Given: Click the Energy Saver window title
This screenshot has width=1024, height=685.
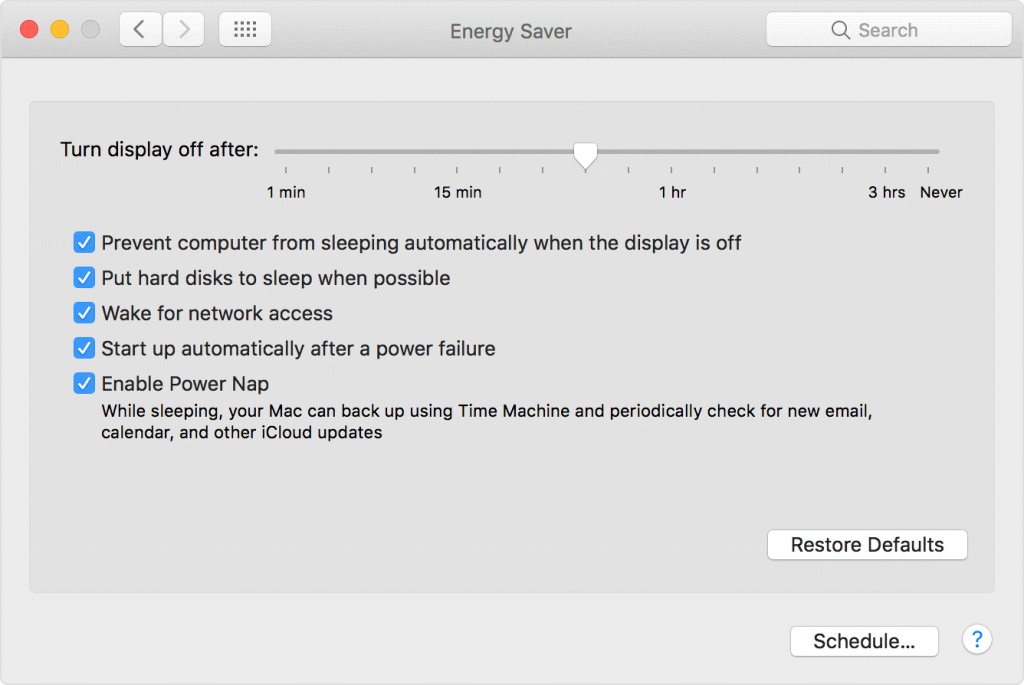Looking at the screenshot, I should (x=511, y=31).
